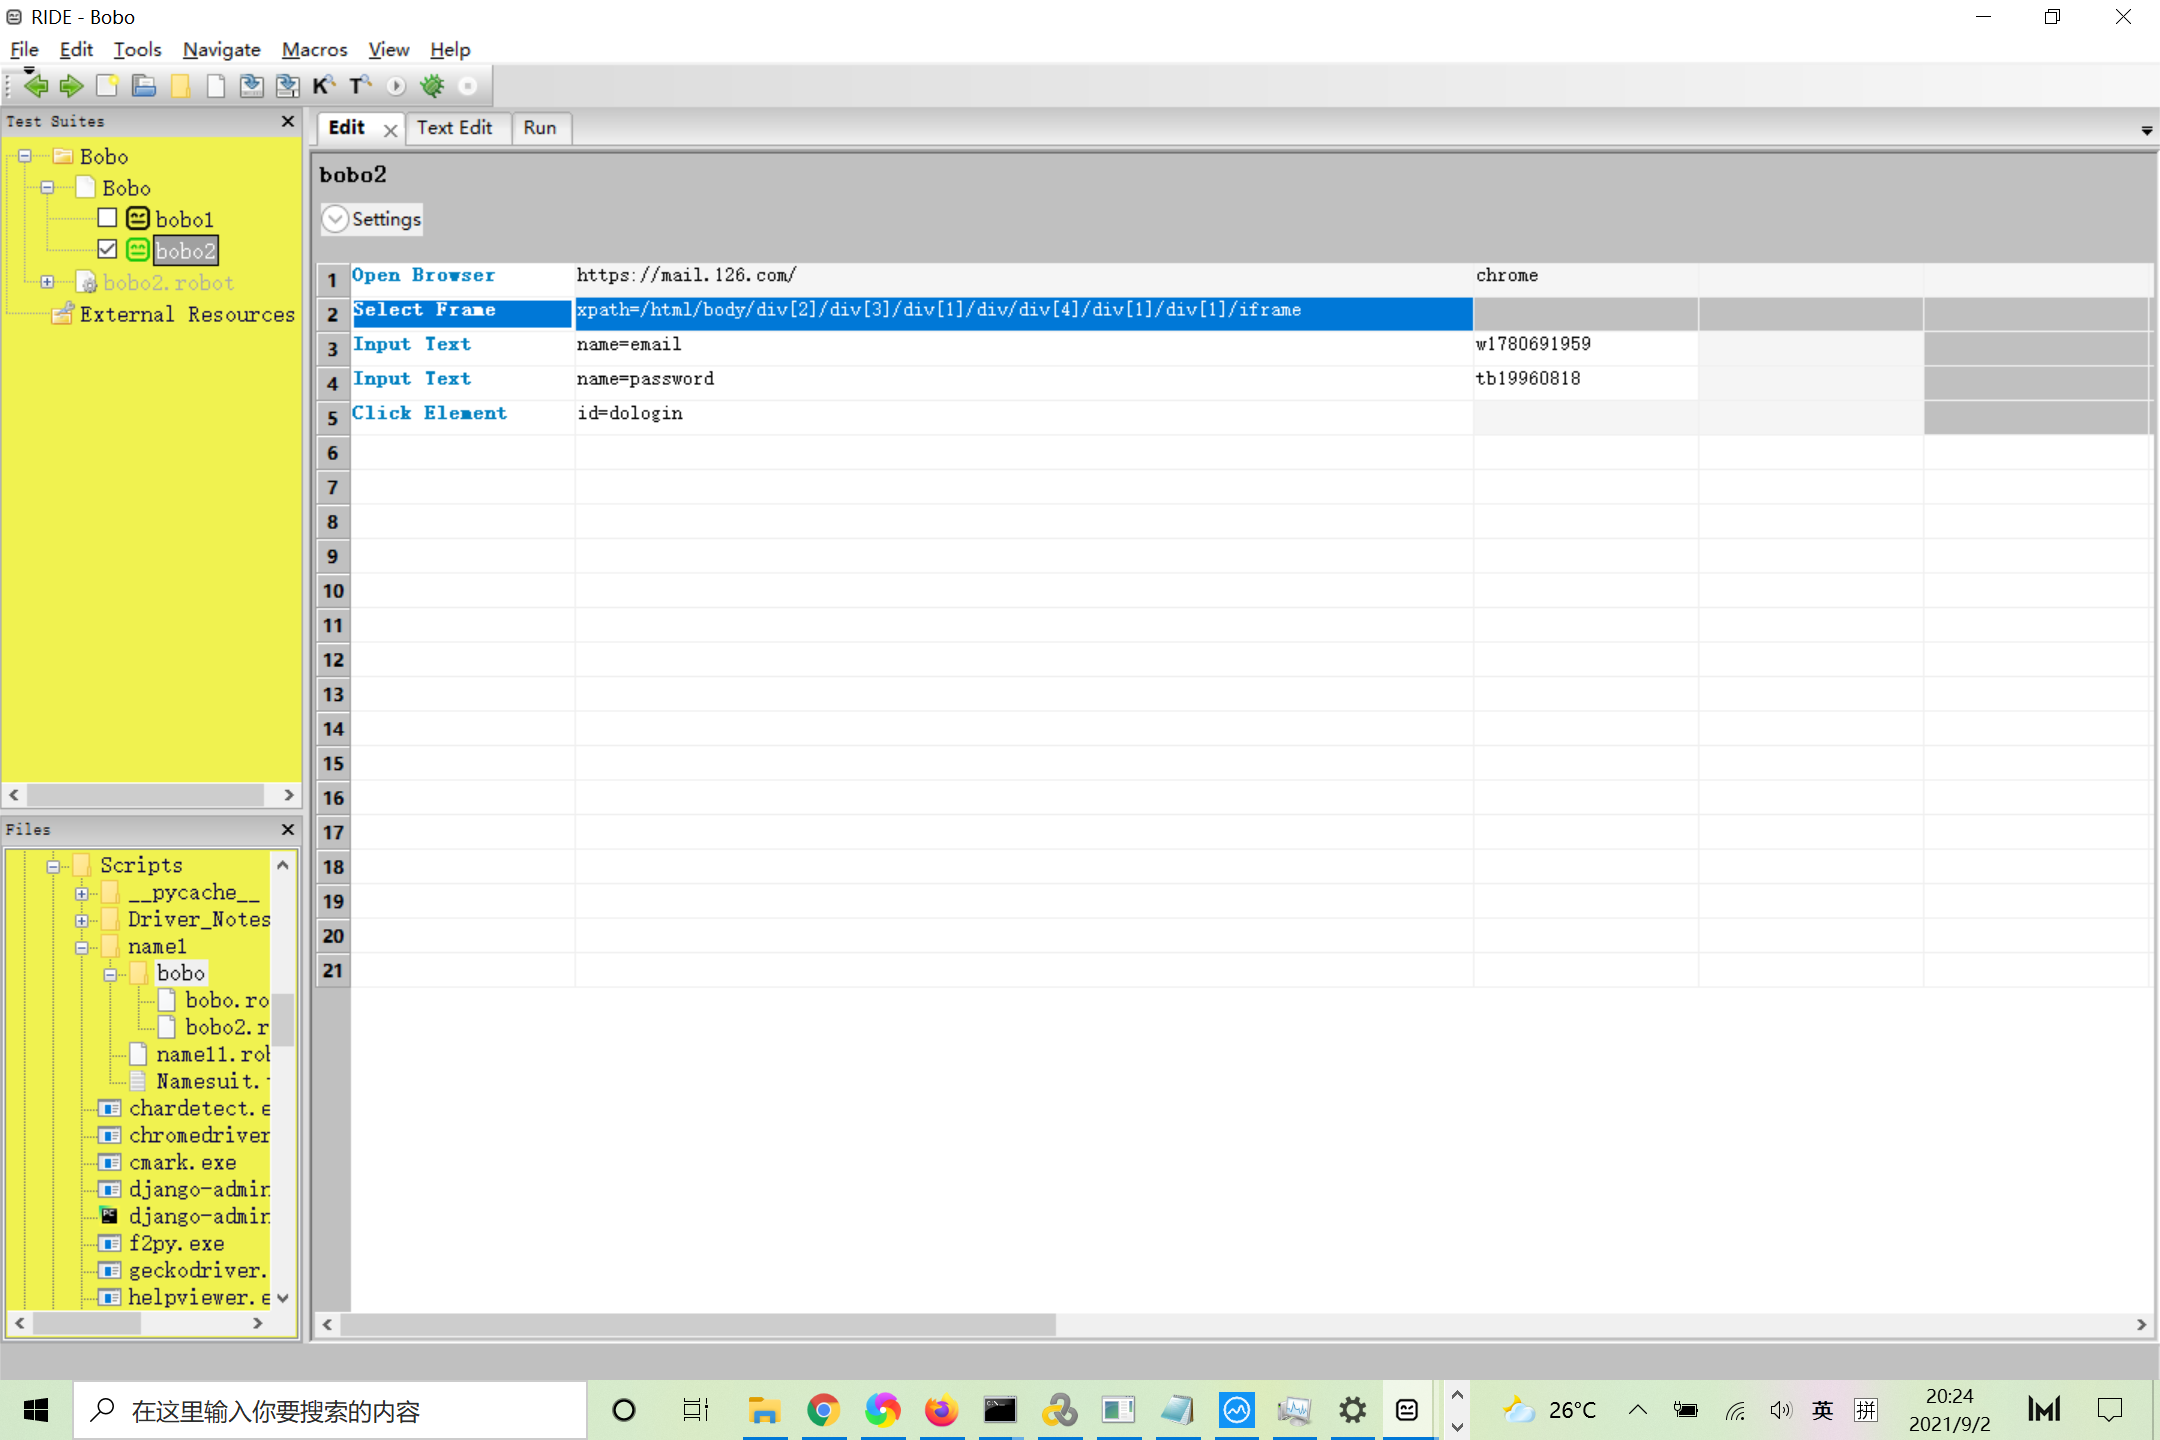Expand the bobo2.robot tree node
This screenshot has width=2160, height=1440.
pos(47,282)
